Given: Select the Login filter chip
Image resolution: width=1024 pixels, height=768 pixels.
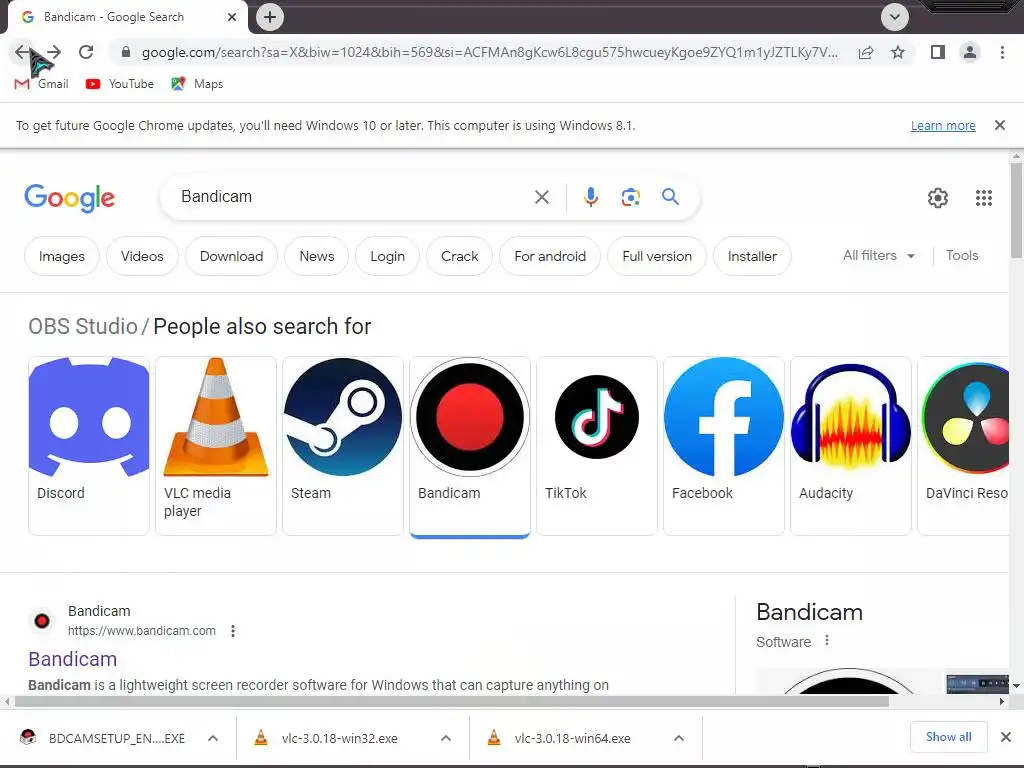Looking at the screenshot, I should pyautogui.click(x=388, y=257).
